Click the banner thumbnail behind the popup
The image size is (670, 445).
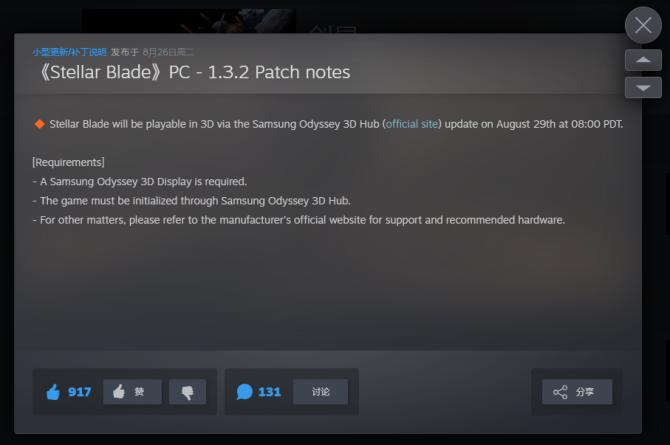coord(188,21)
